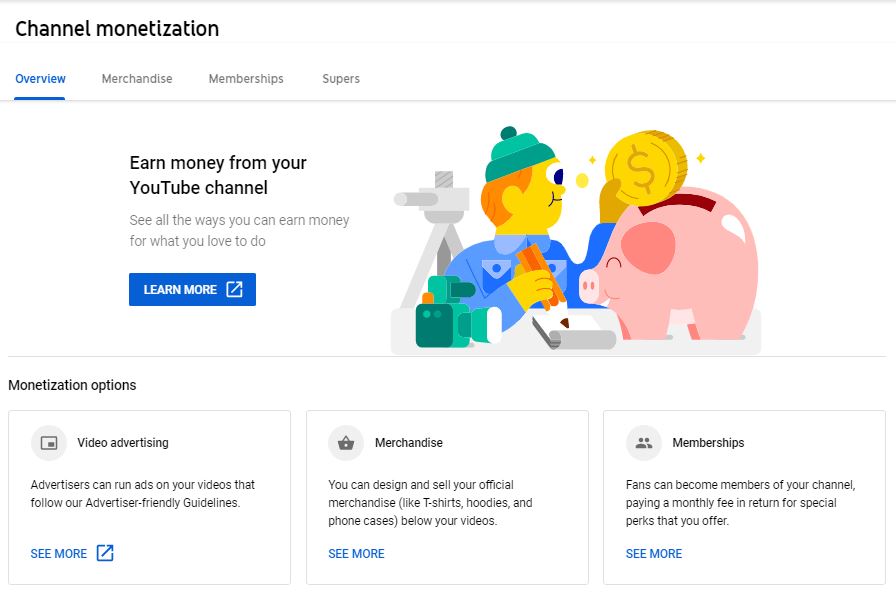Screen dimensions: 896x596
Task: Open SEE MORE under Video advertising
Action: point(59,554)
